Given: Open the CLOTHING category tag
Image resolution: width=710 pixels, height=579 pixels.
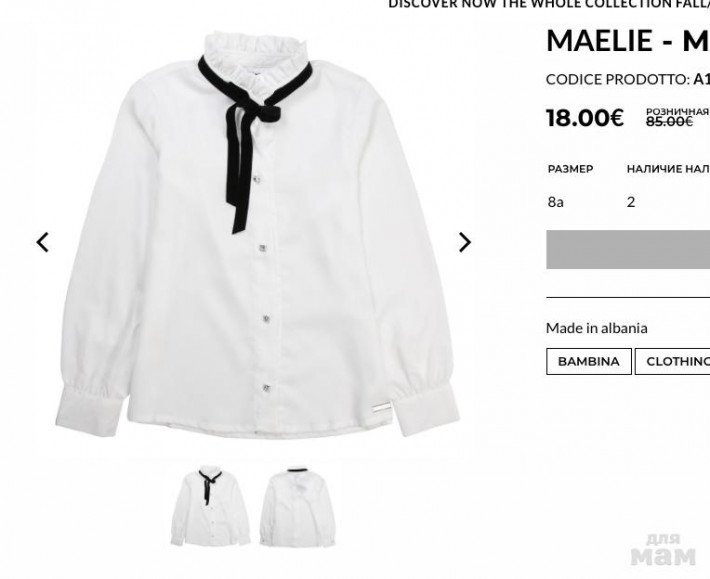Looking at the screenshot, I should tap(672, 361).
